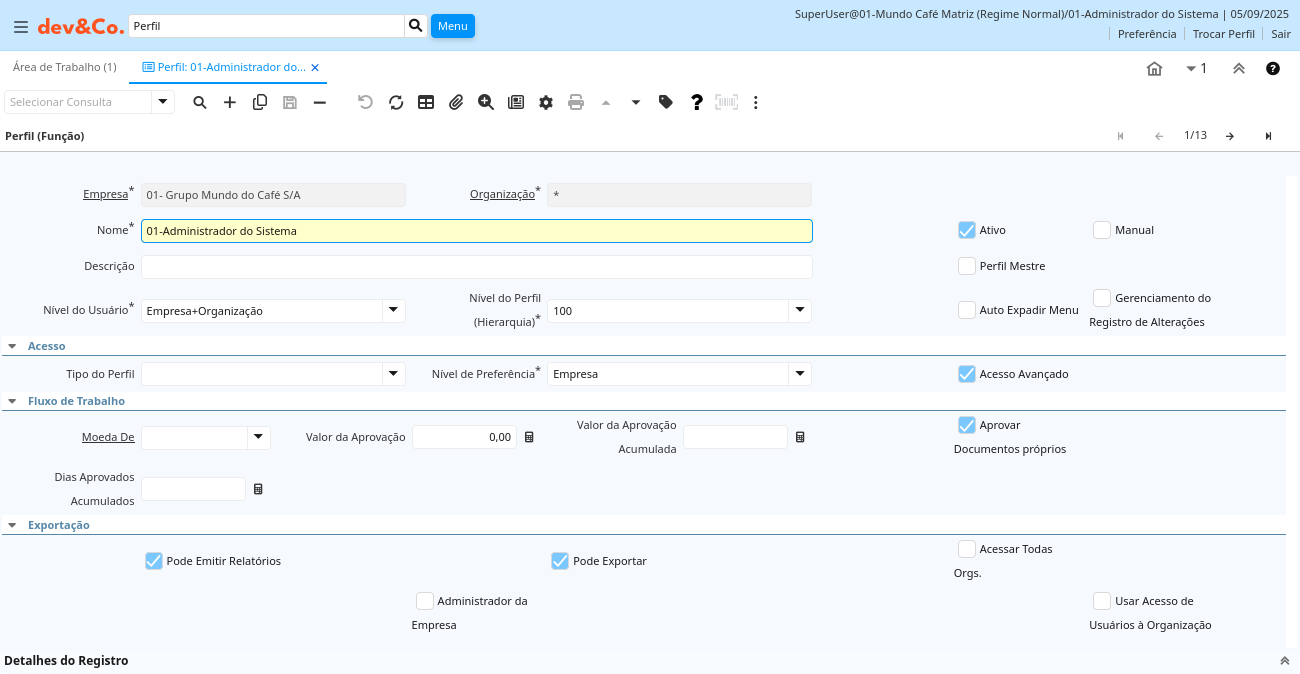Toggle the grid view icon
Image resolution: width=1300 pixels, height=674 pixels.
click(426, 102)
